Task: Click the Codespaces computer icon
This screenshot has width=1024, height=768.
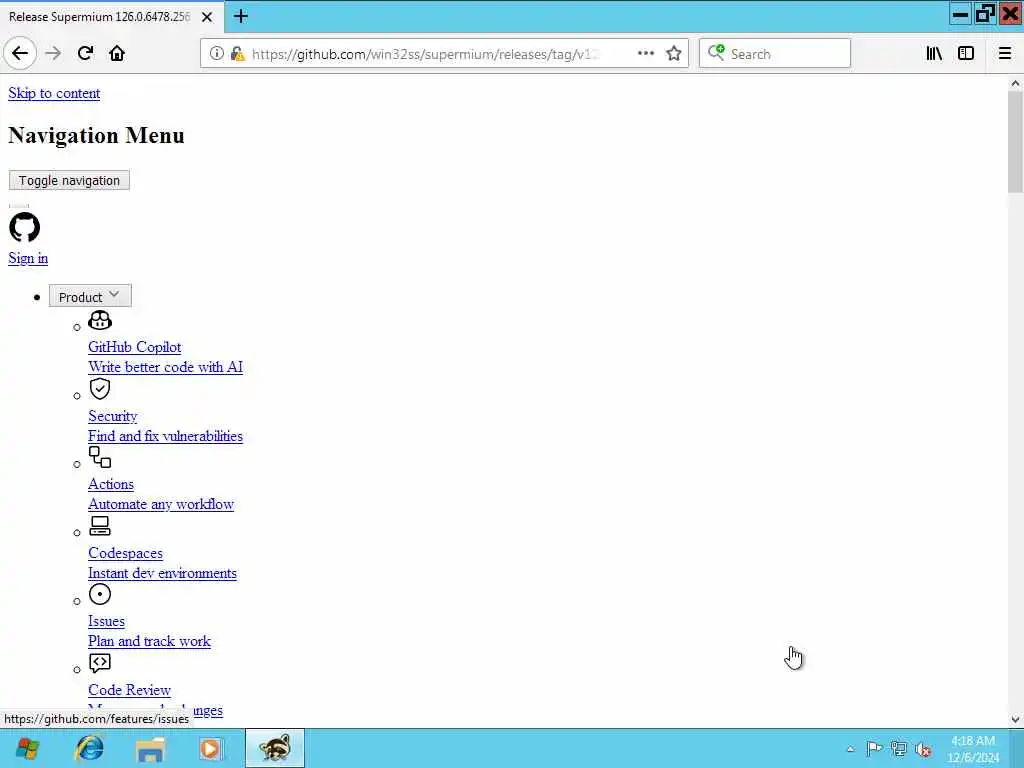Action: click(100, 526)
